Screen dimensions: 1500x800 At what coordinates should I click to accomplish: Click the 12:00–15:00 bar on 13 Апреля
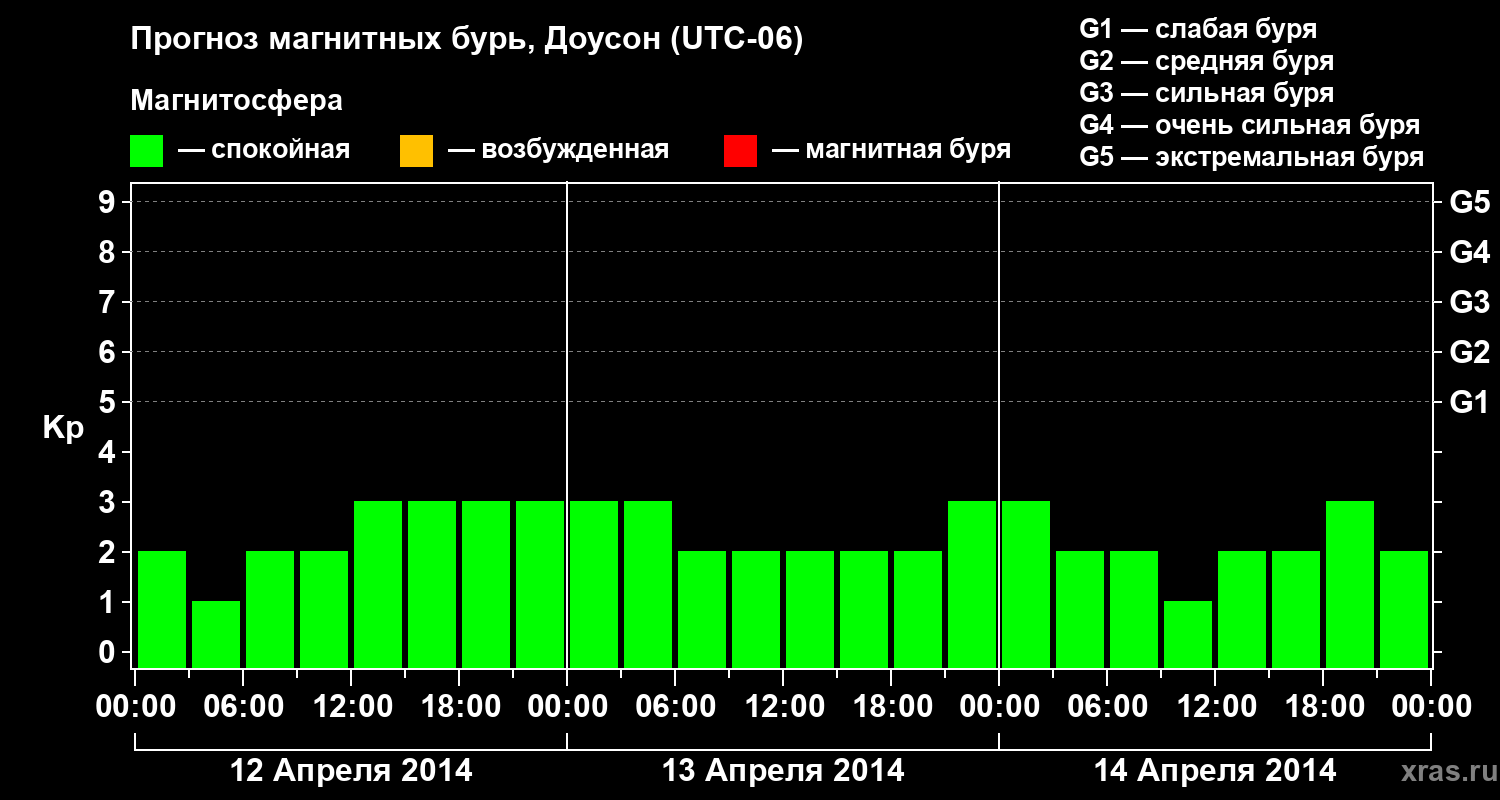click(x=810, y=609)
